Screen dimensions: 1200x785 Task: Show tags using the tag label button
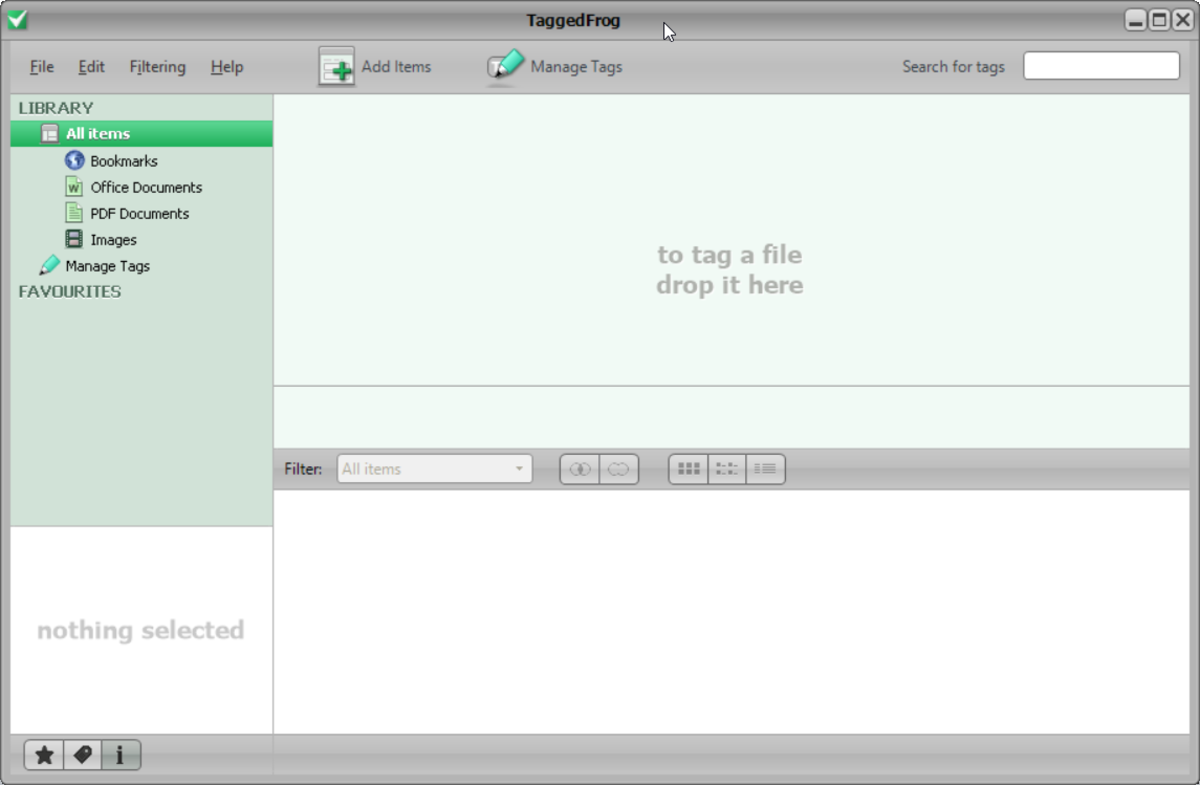pos(81,755)
